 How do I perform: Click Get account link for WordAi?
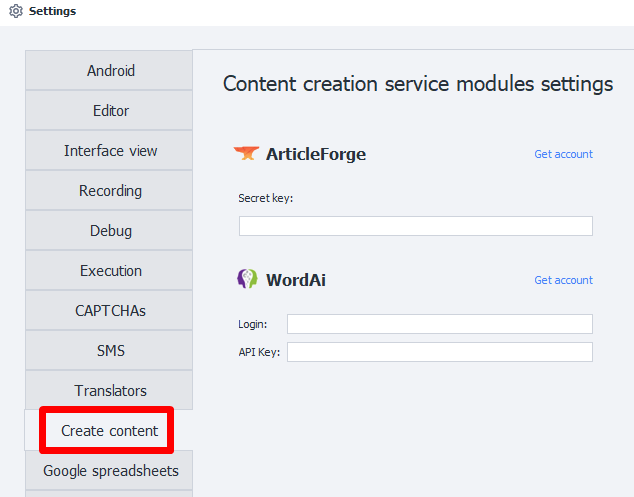click(x=563, y=280)
